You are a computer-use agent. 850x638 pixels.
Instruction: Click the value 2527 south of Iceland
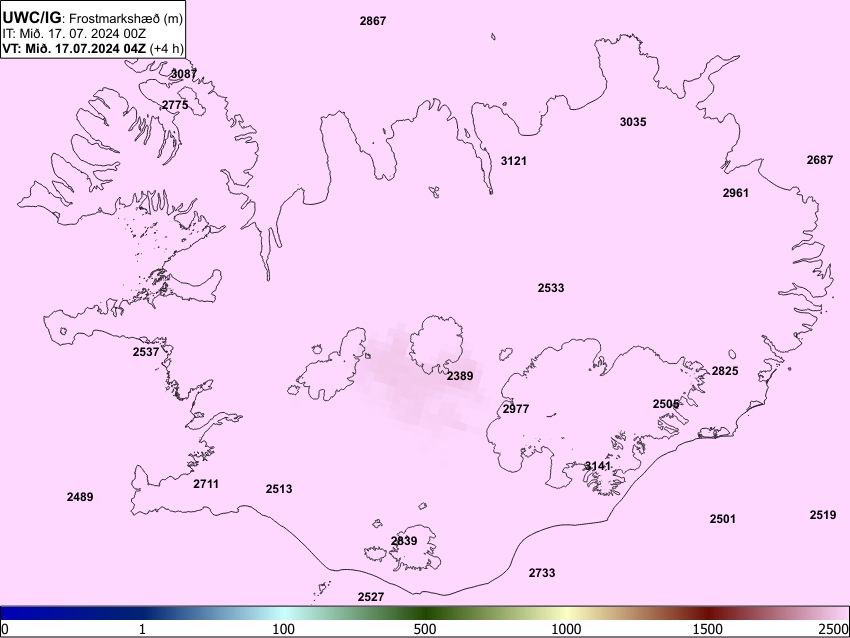click(x=371, y=597)
